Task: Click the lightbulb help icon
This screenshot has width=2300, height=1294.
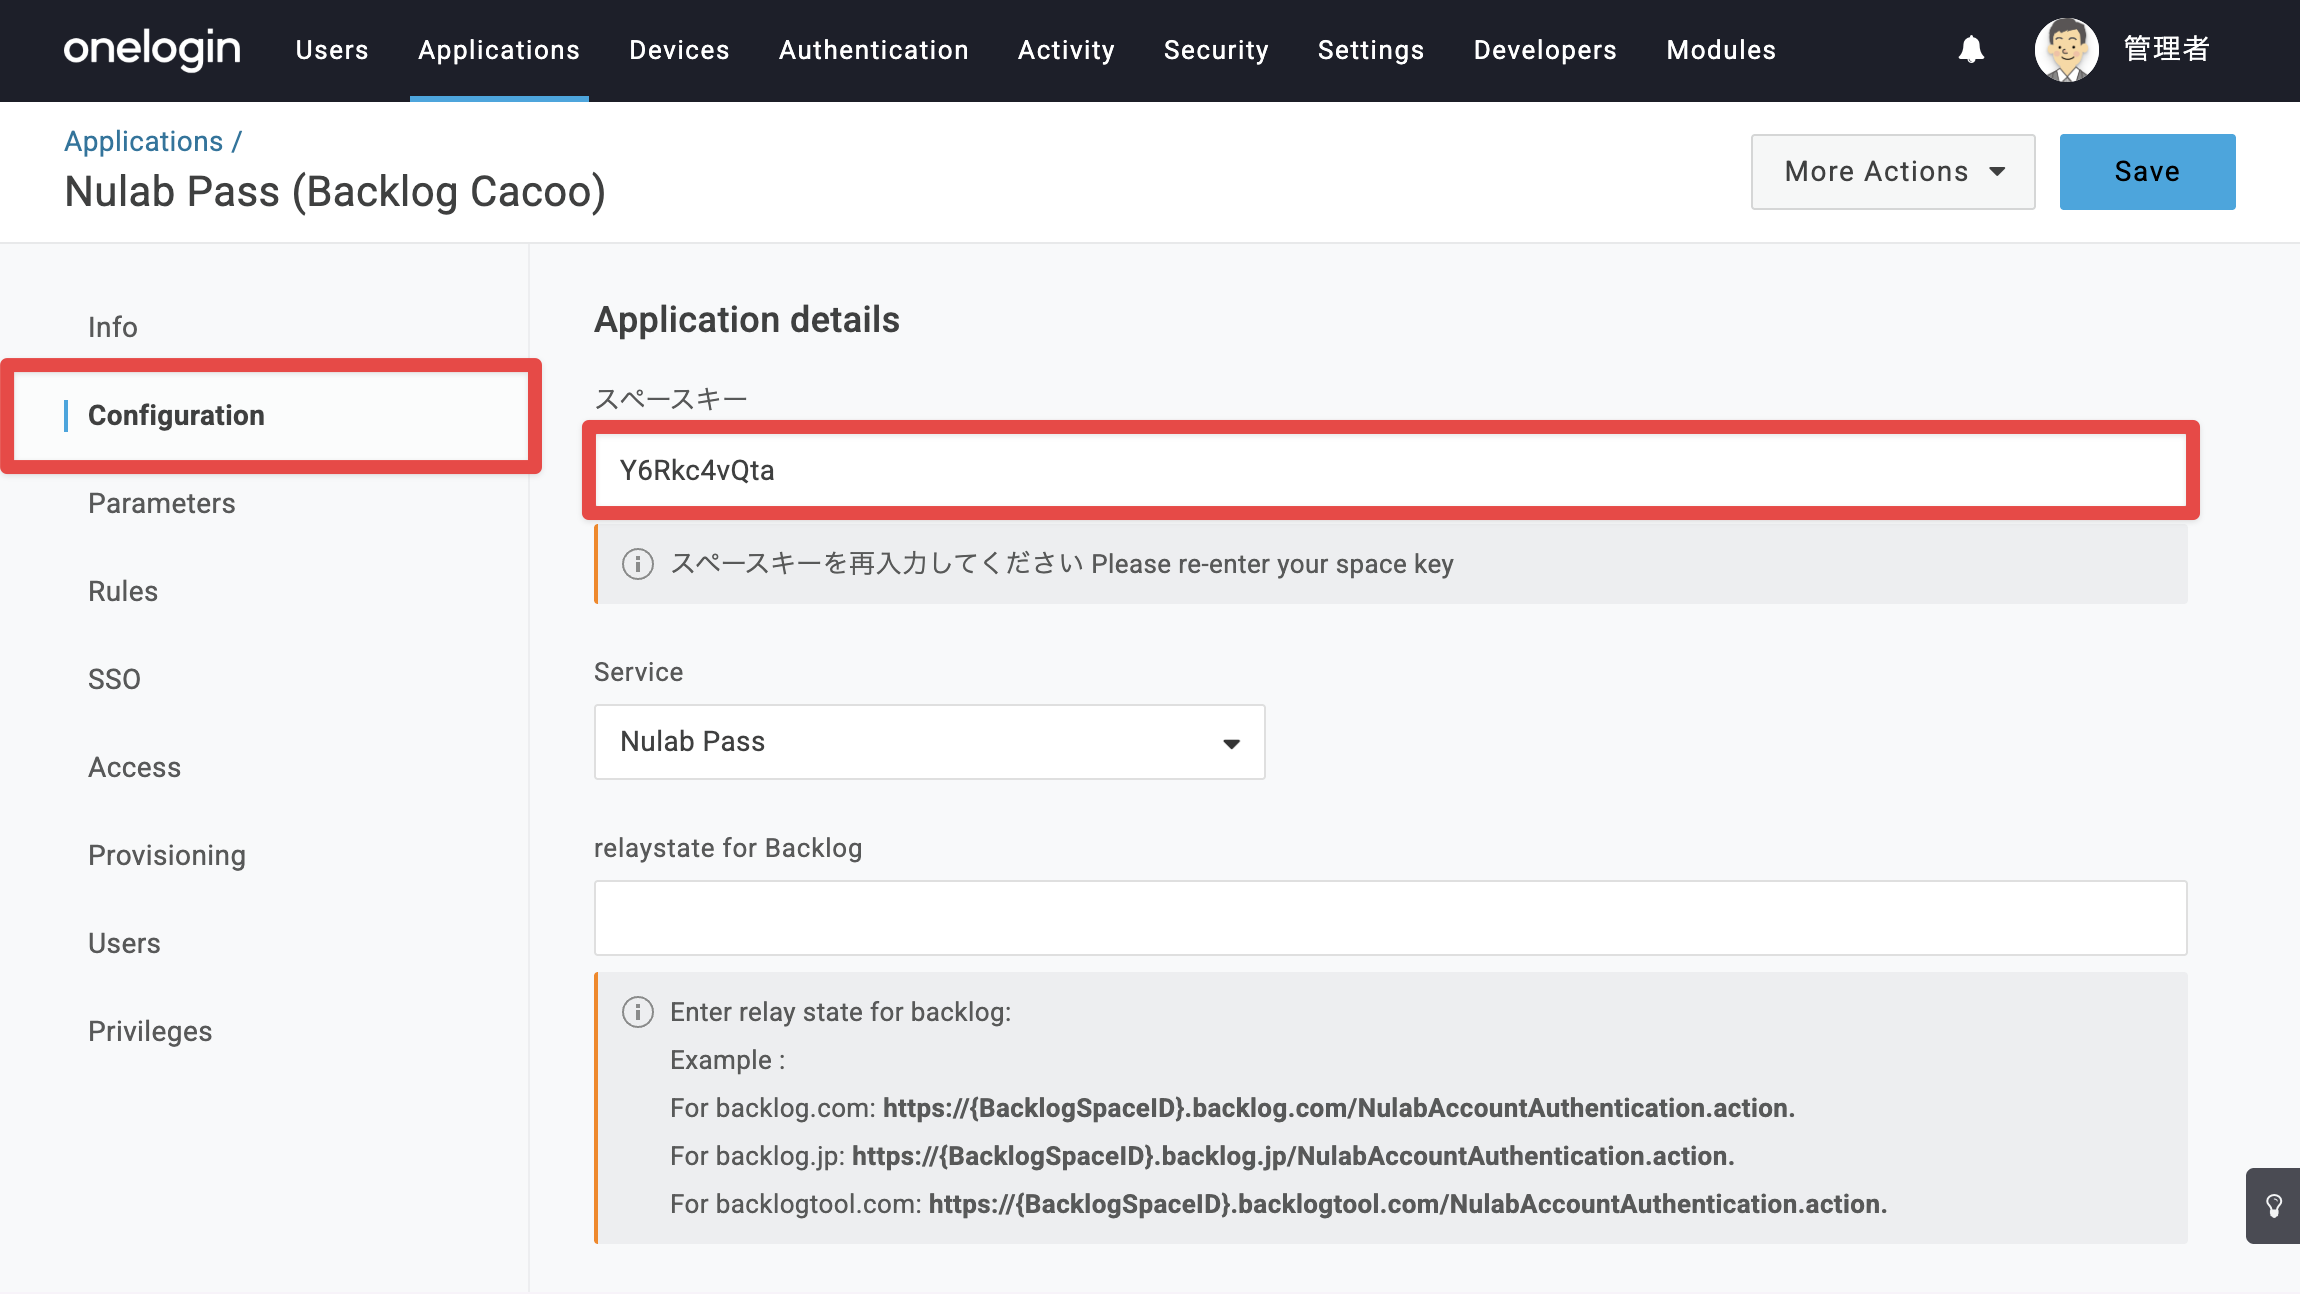Action: (2273, 1205)
